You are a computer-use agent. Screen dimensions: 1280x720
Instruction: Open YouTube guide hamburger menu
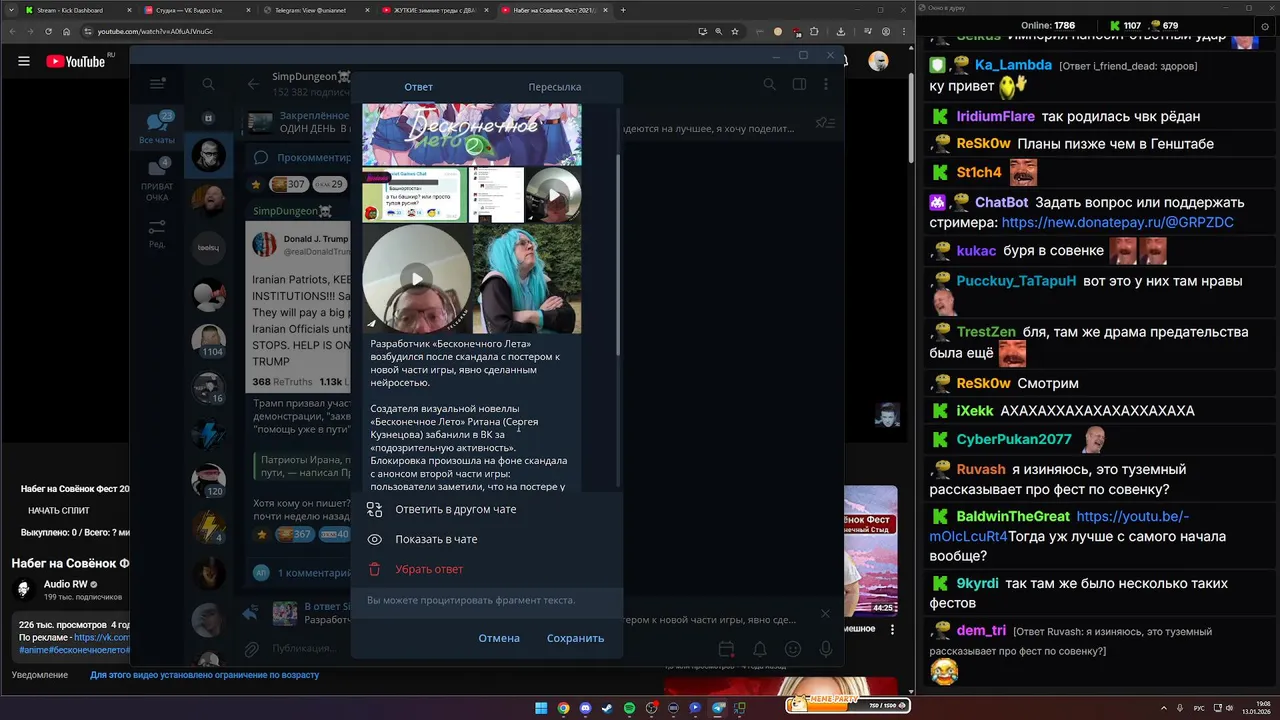click(x=24, y=61)
